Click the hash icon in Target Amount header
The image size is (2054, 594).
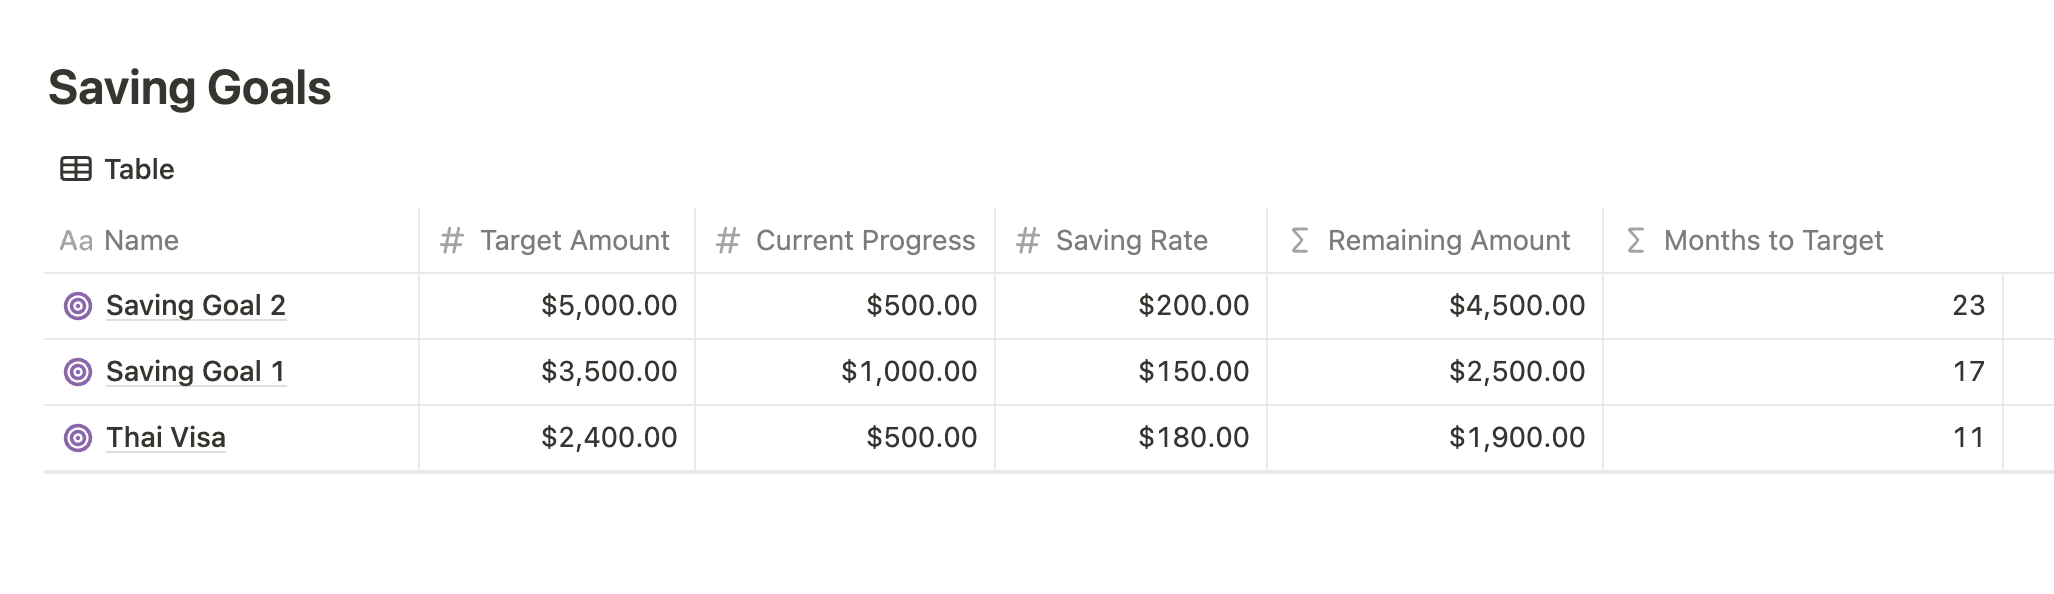452,241
